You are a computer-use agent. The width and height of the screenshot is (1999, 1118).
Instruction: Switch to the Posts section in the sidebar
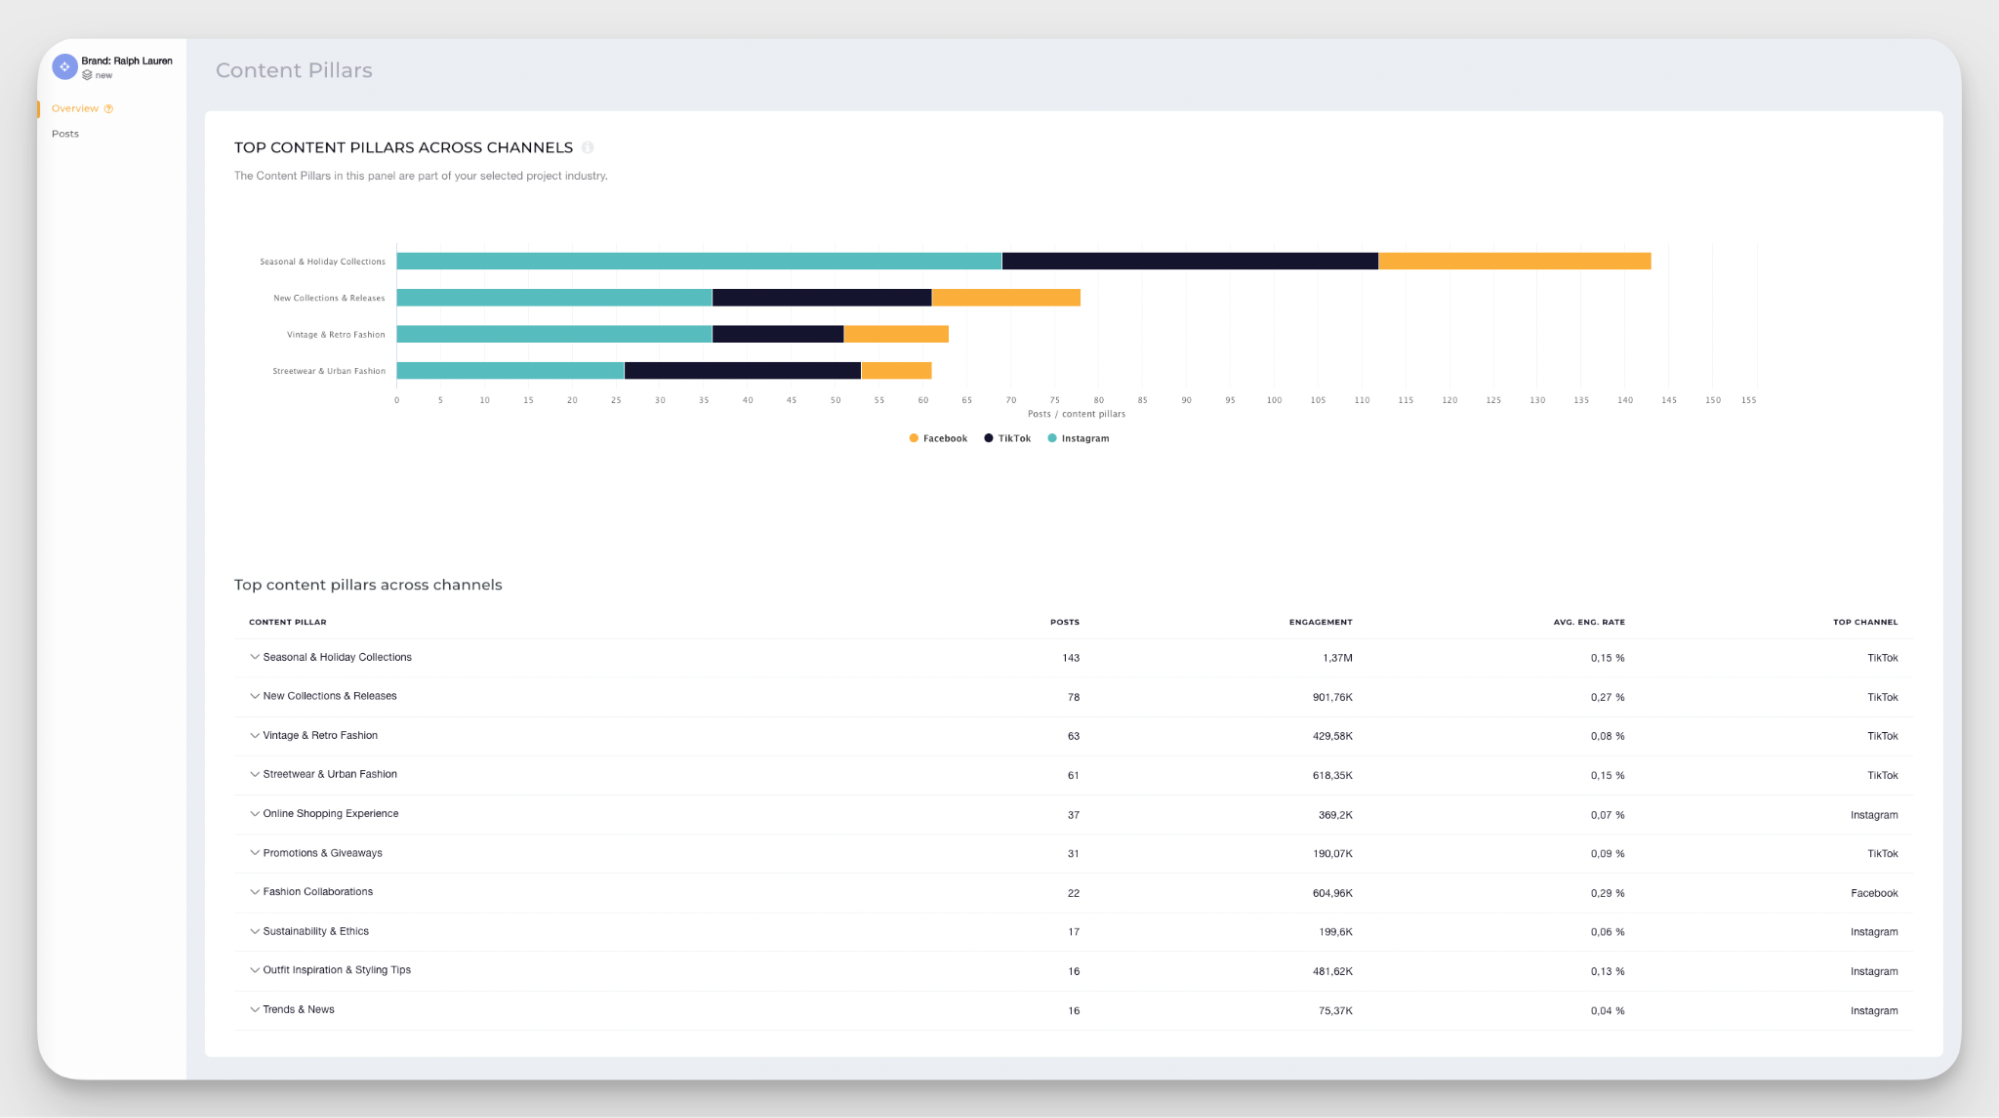coord(65,133)
